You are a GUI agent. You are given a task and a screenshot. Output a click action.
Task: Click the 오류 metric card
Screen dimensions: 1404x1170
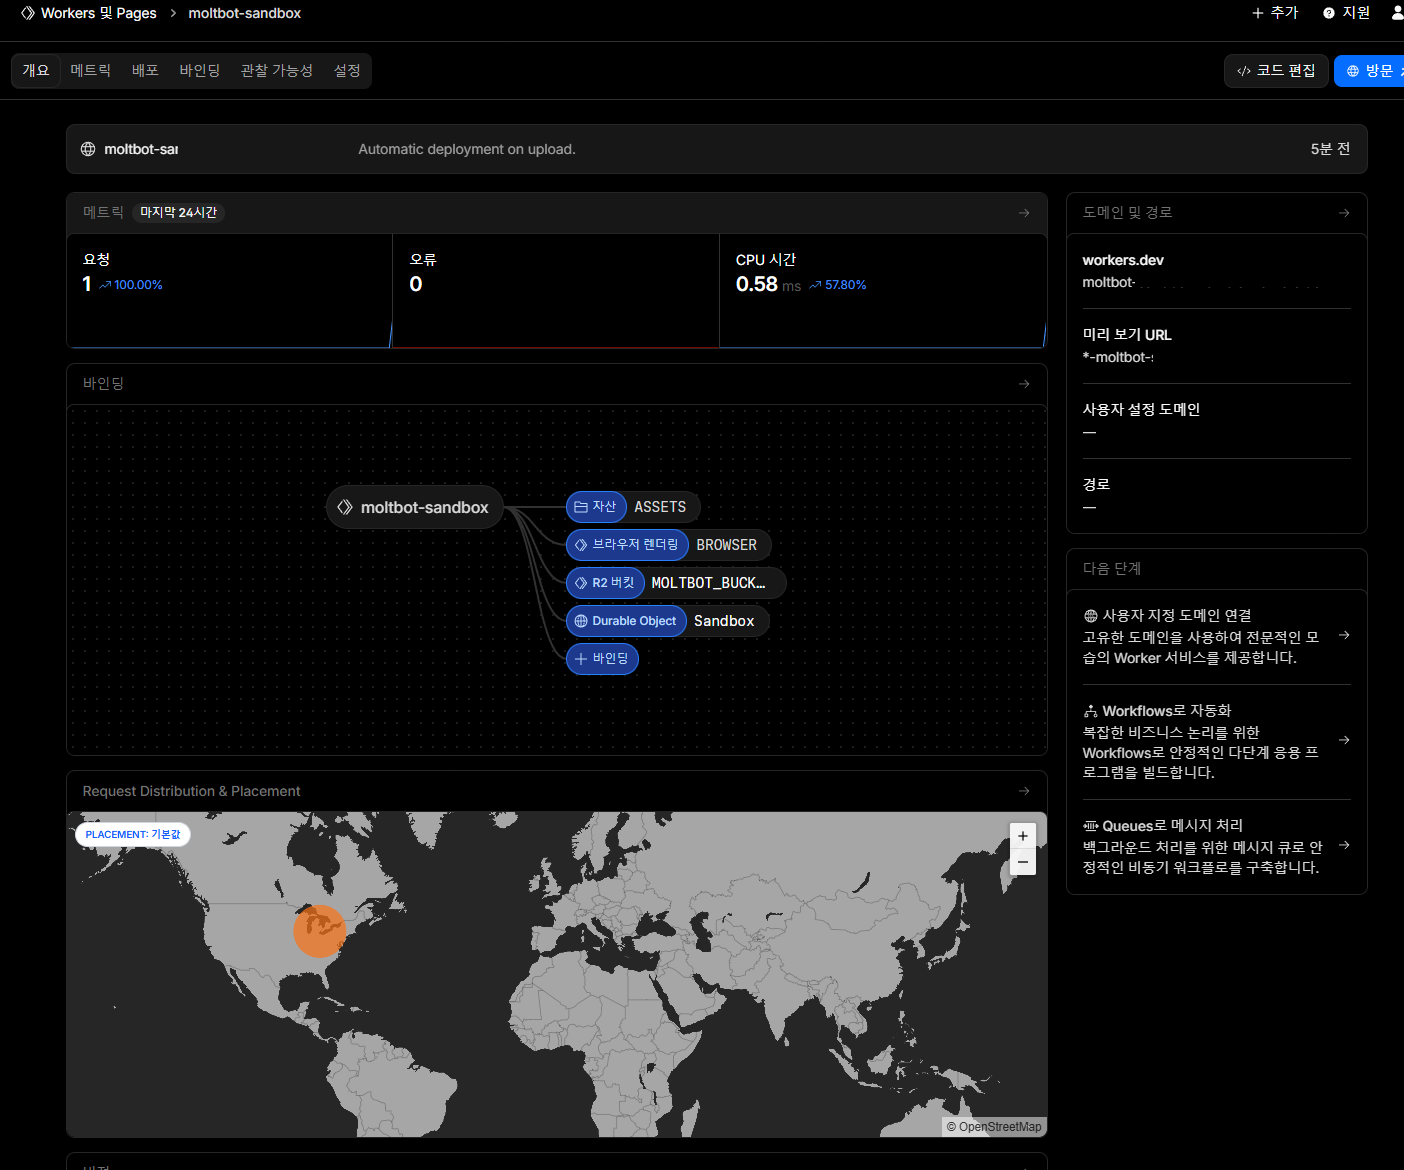click(x=556, y=291)
